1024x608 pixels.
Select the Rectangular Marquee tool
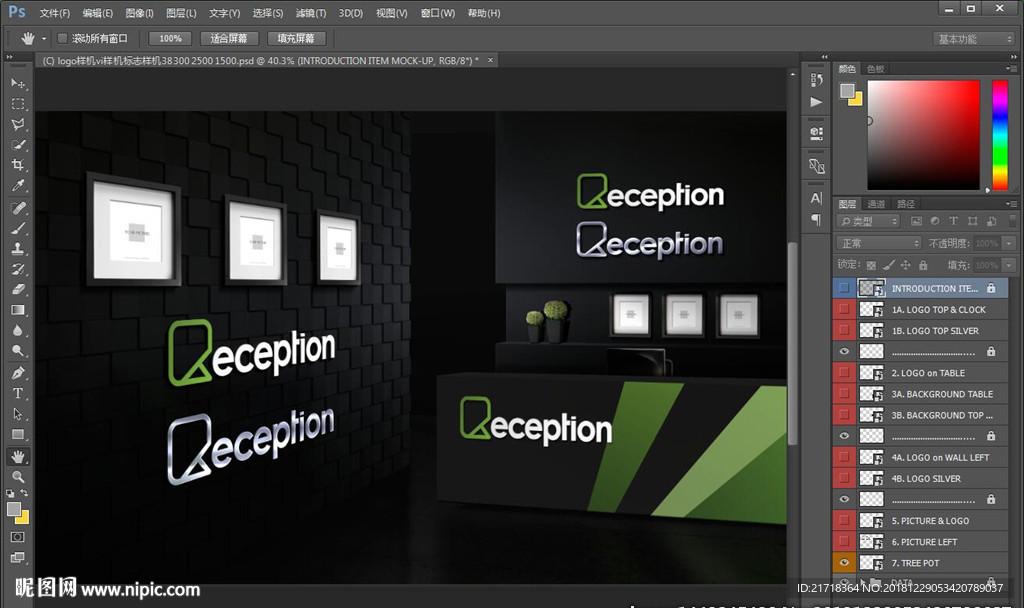[18, 104]
